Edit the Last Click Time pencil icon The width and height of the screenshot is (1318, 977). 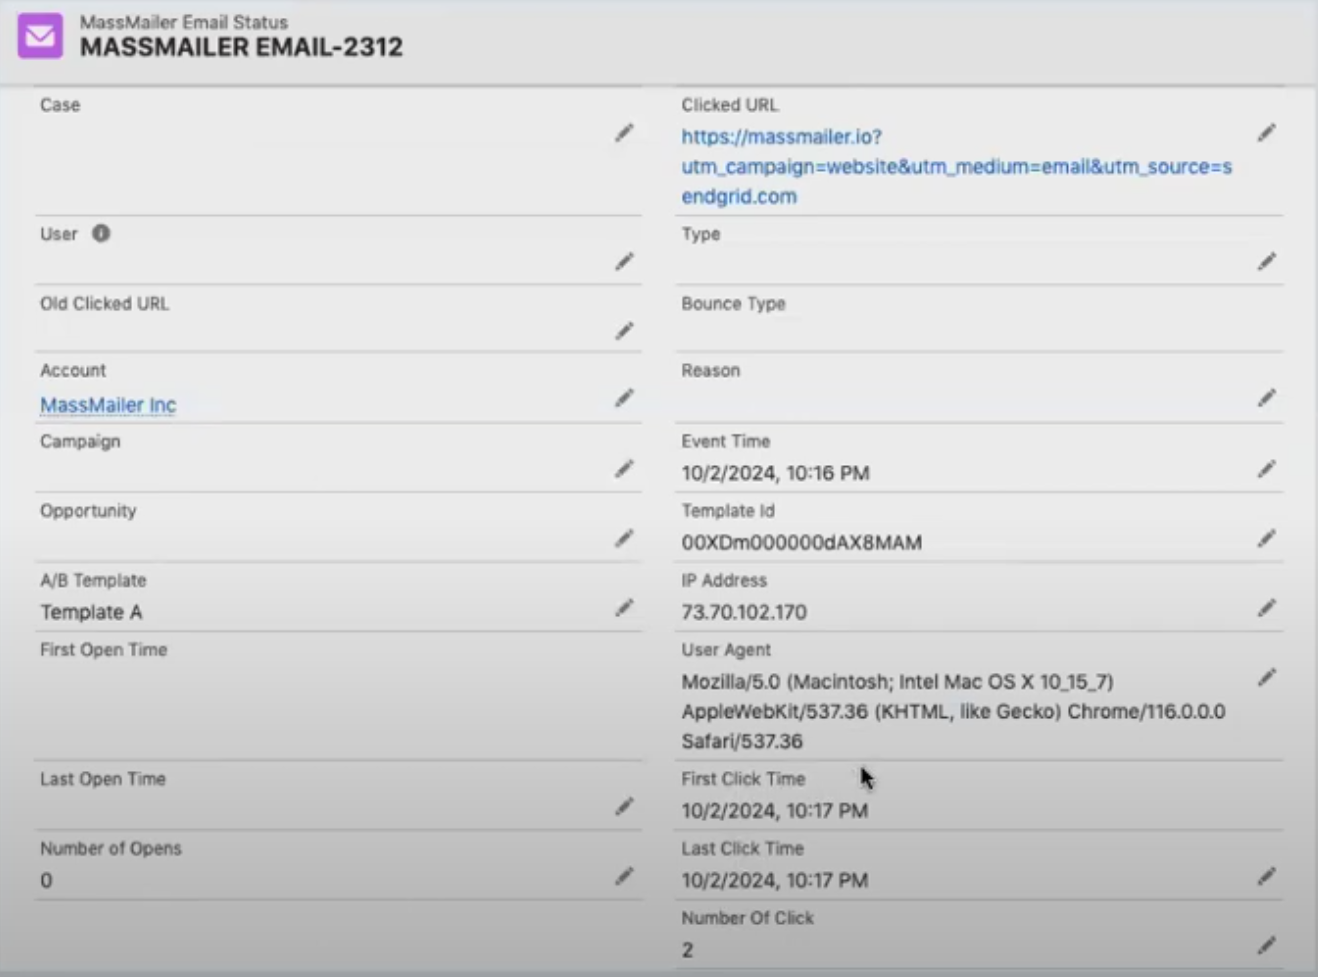click(1266, 877)
